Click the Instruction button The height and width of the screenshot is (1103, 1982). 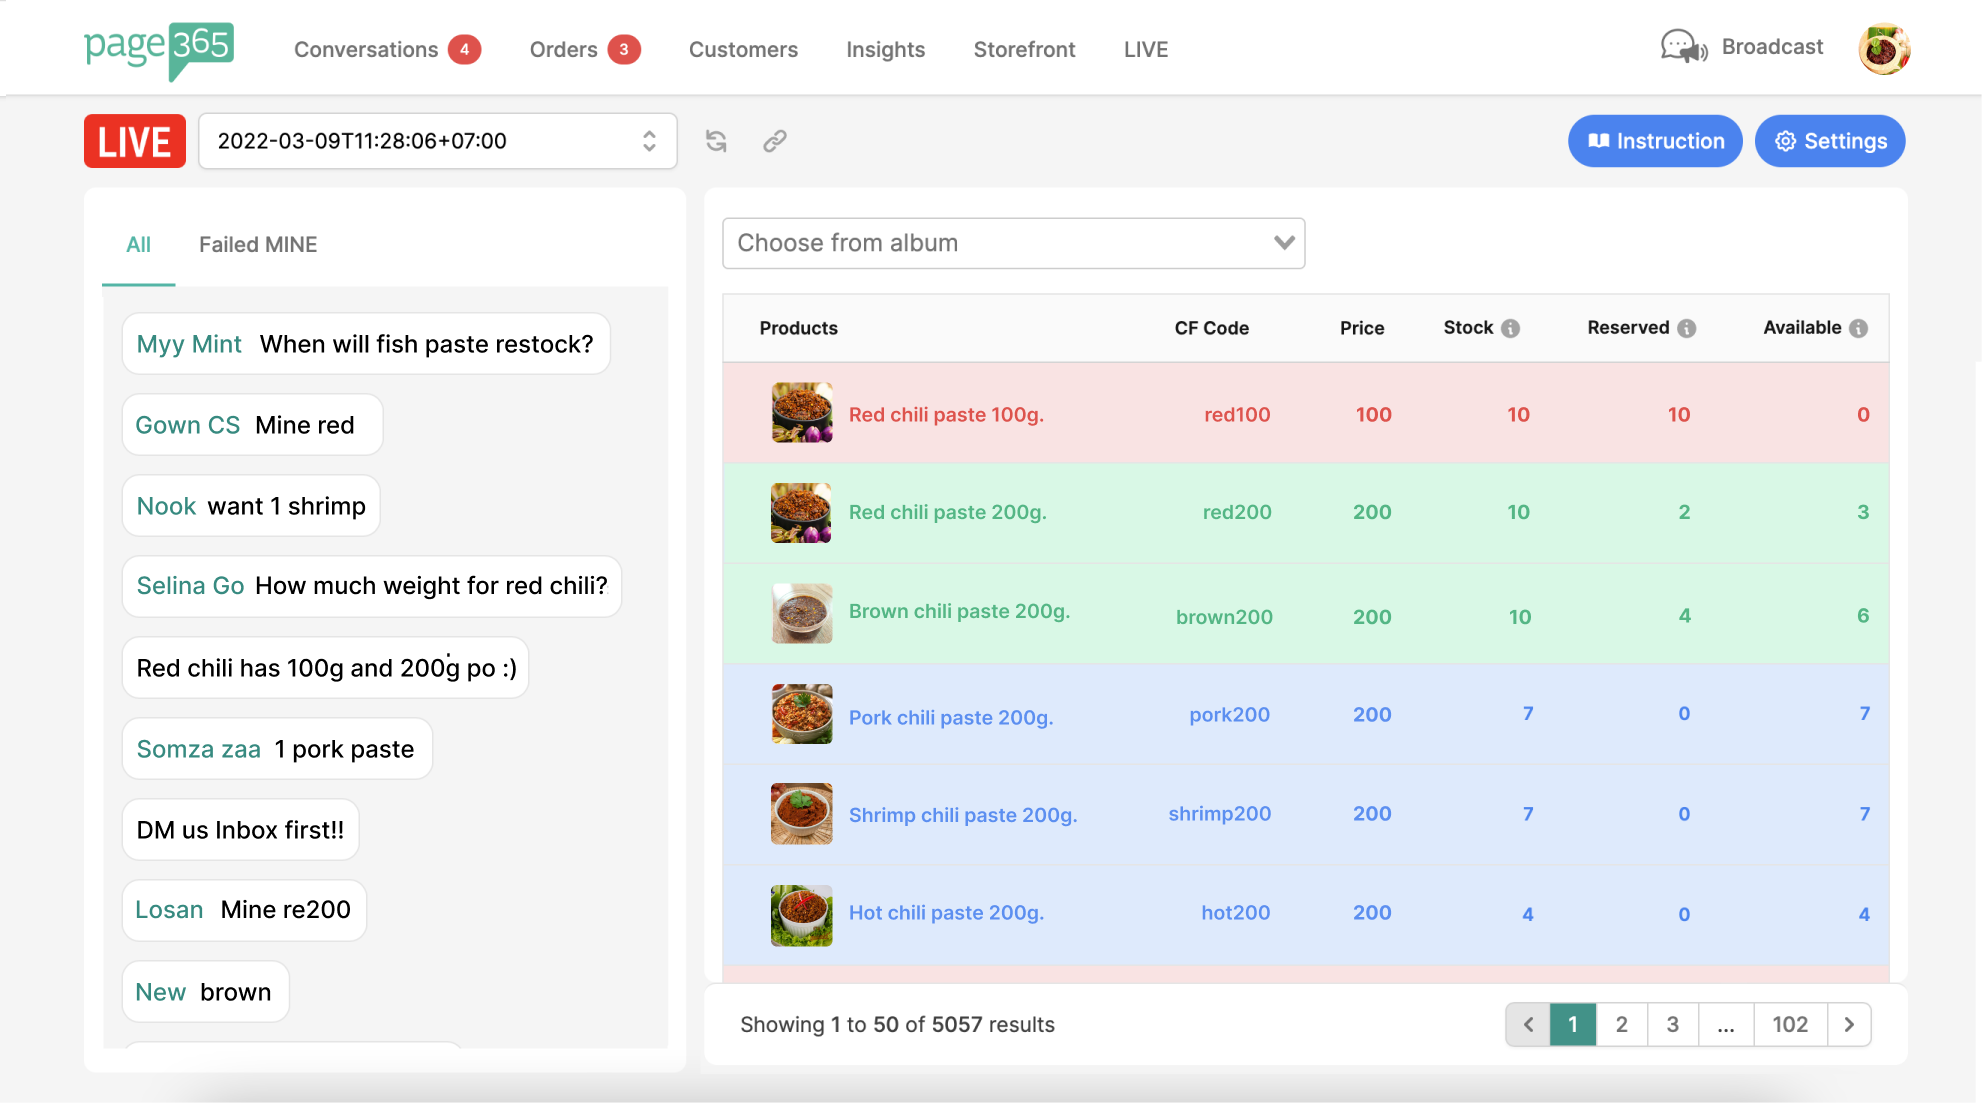click(1655, 141)
